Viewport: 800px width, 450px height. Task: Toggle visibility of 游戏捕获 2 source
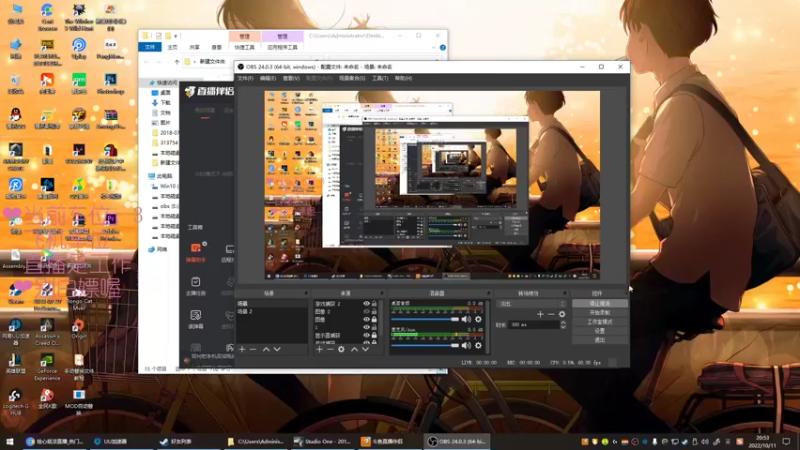[x=366, y=304]
